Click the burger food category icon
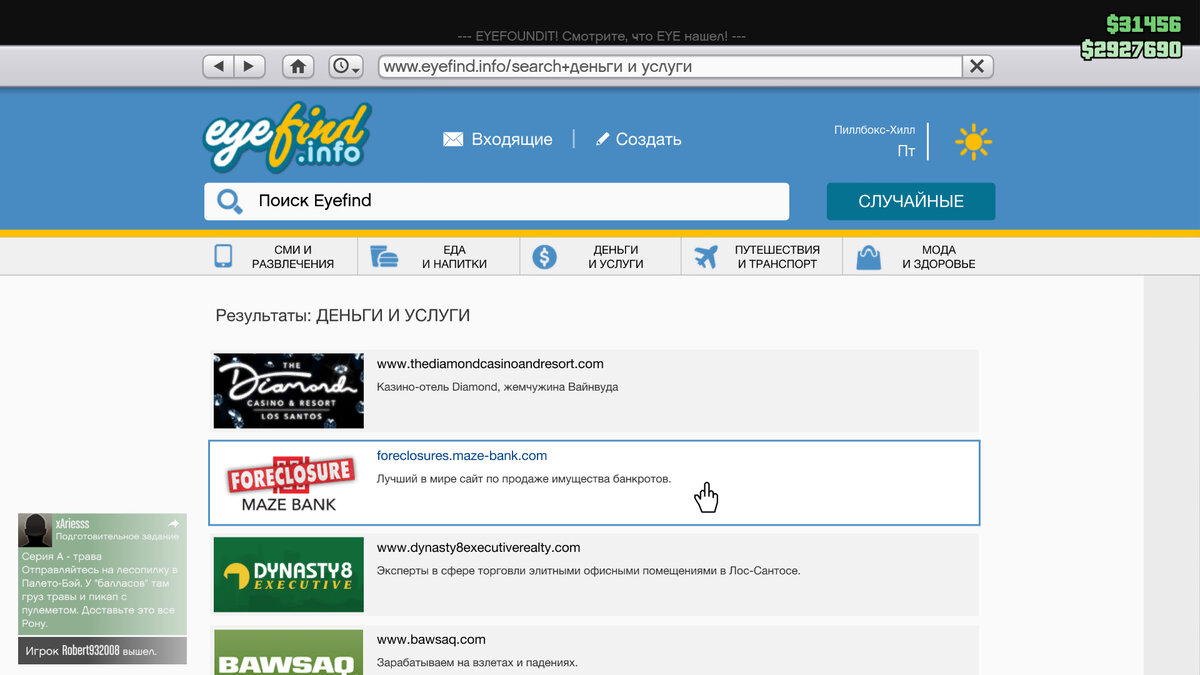This screenshot has width=1200, height=675. pyautogui.click(x=384, y=257)
